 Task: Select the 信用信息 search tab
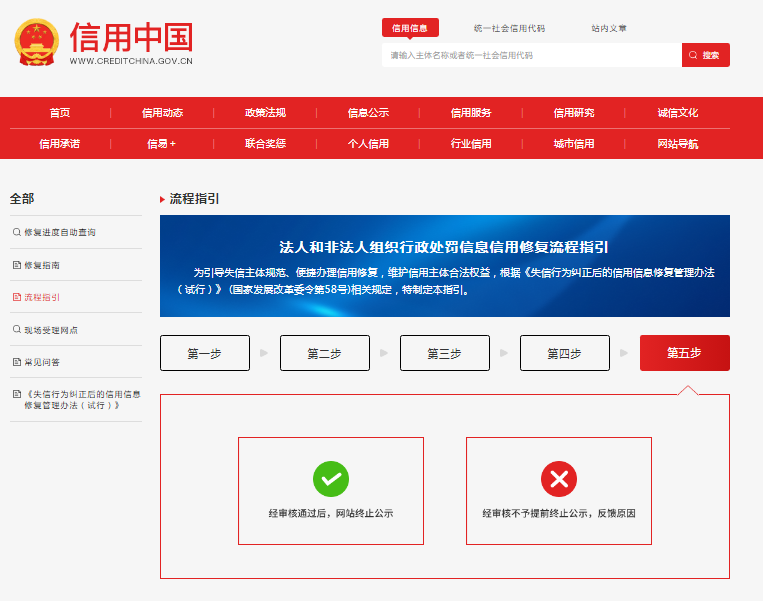pos(410,29)
